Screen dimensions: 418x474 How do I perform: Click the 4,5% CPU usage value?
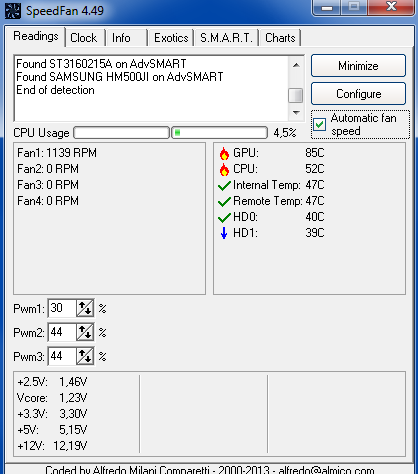[x=285, y=133]
